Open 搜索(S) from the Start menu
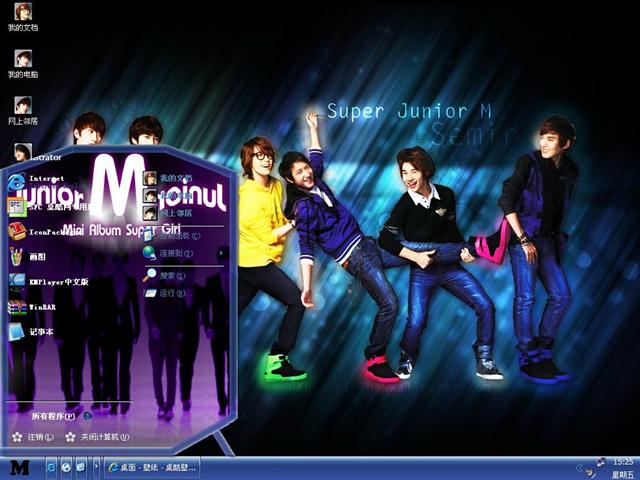The width and height of the screenshot is (640, 480). (x=164, y=276)
